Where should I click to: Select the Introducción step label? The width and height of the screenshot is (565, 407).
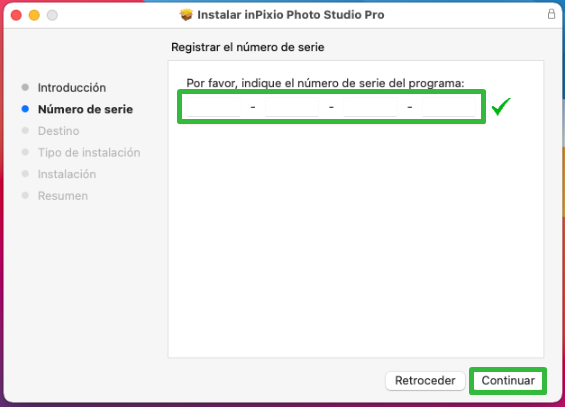pos(72,88)
